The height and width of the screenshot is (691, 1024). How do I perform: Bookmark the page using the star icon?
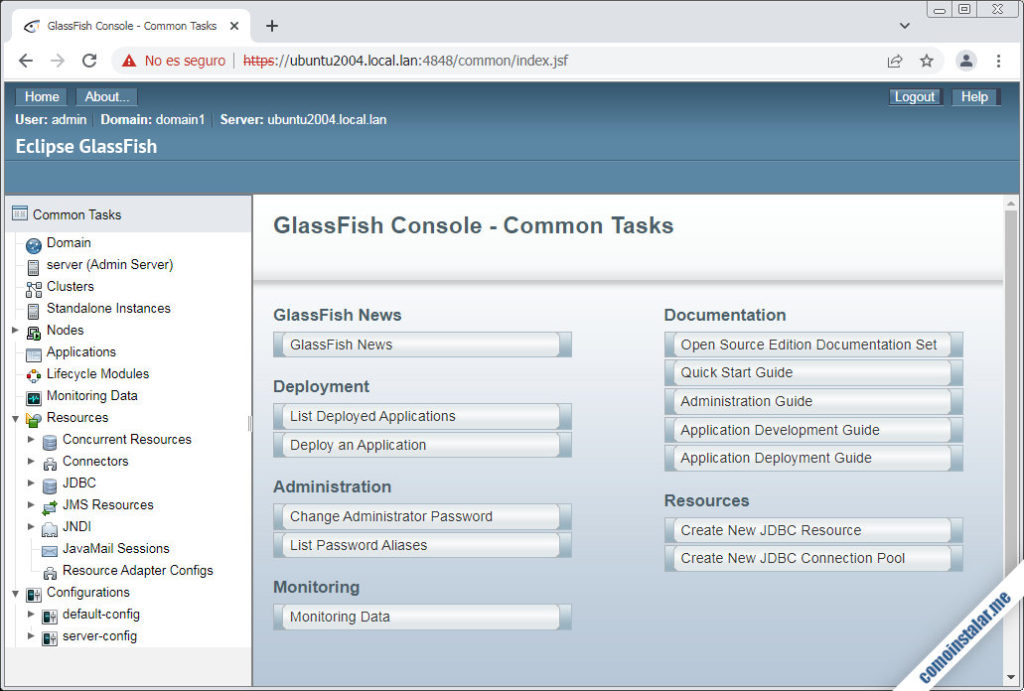(927, 60)
